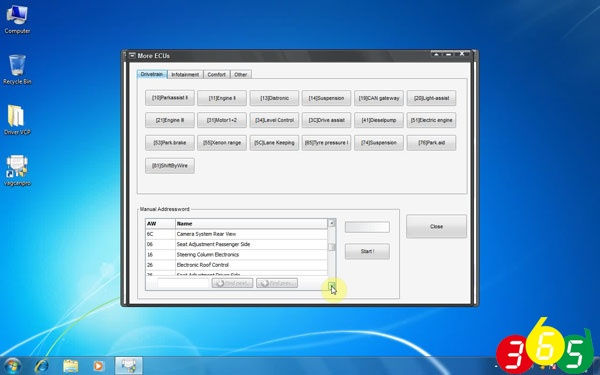Click the address table scroll-up arrow
The image size is (600, 375).
[x=332, y=223]
